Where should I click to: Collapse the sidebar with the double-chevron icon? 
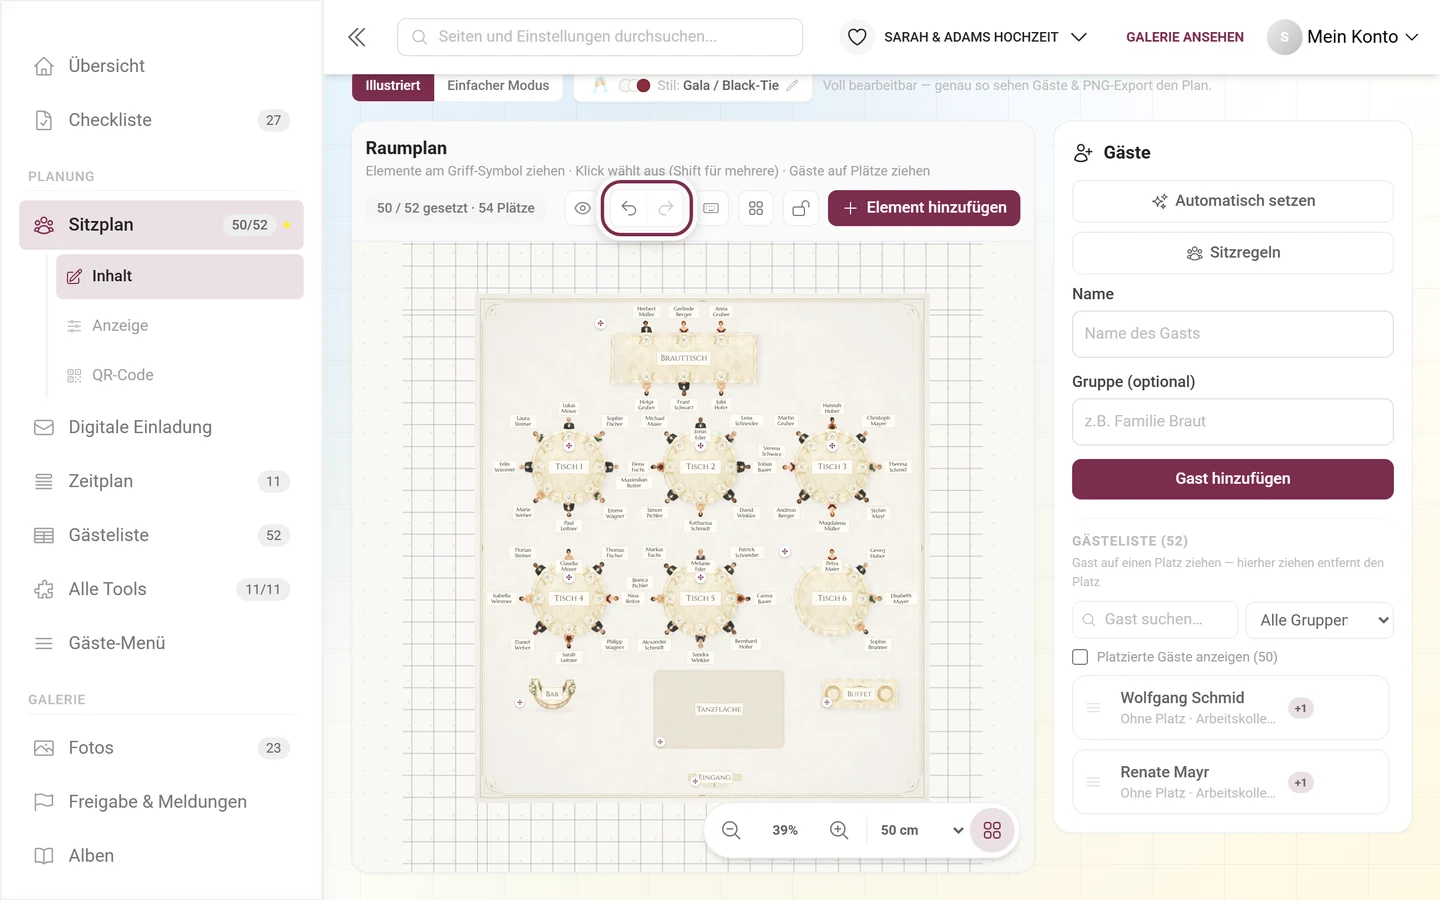[x=357, y=37]
